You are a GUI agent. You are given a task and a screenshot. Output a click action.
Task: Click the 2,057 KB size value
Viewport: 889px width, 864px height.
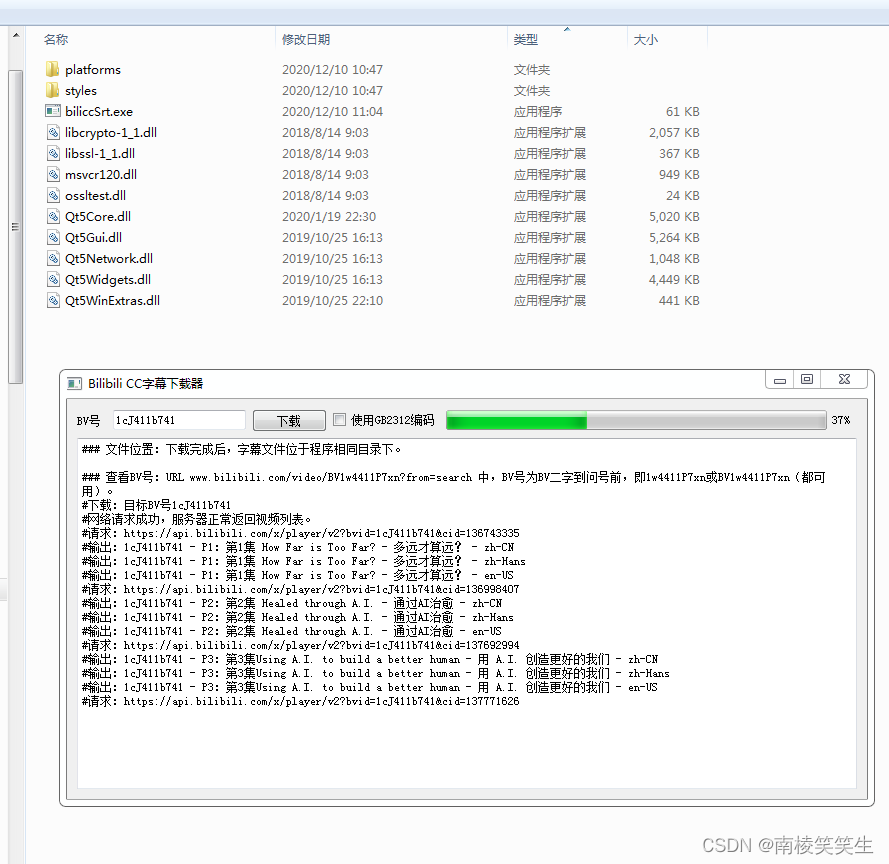(674, 132)
